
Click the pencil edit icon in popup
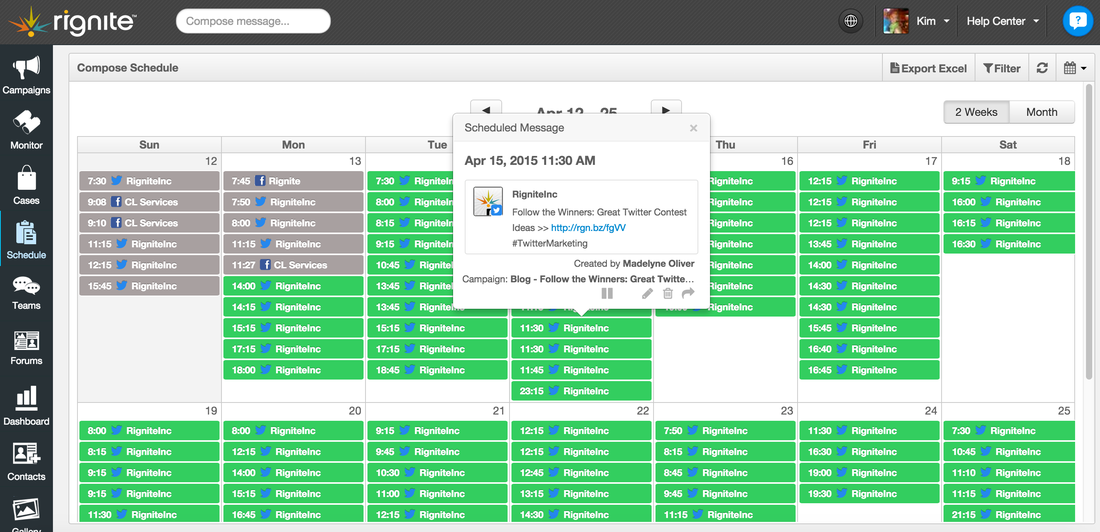click(647, 294)
